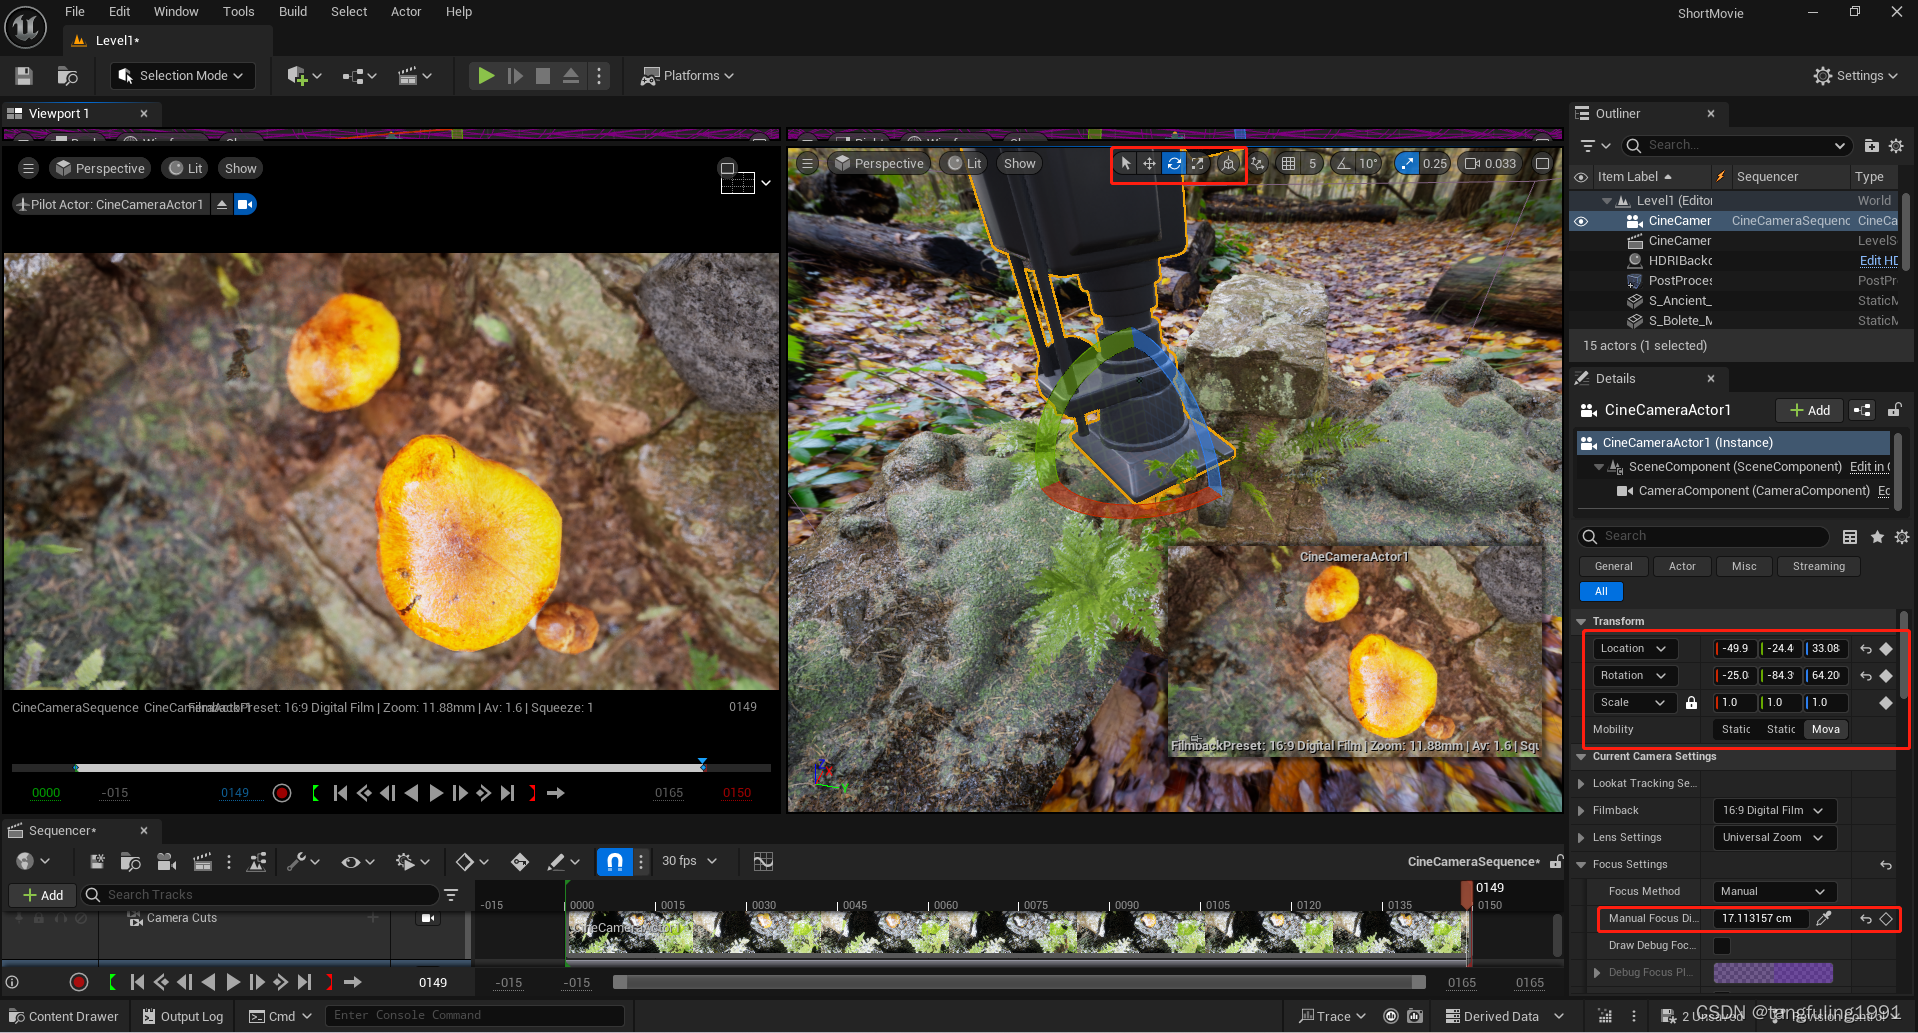Select S_Ancient_ actor in Outliner

[1680, 301]
